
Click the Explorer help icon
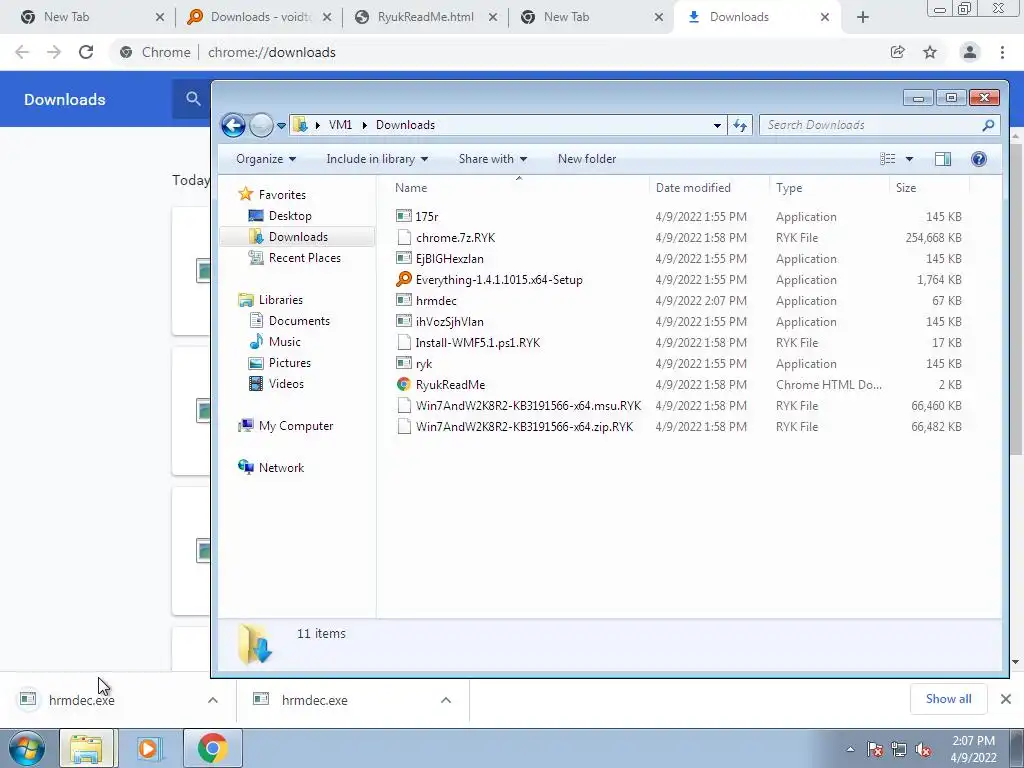tap(978, 159)
